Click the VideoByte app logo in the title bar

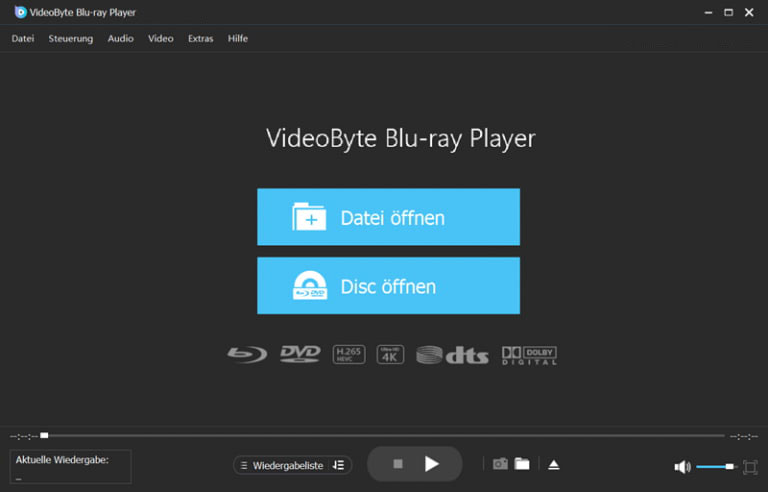pos(21,12)
